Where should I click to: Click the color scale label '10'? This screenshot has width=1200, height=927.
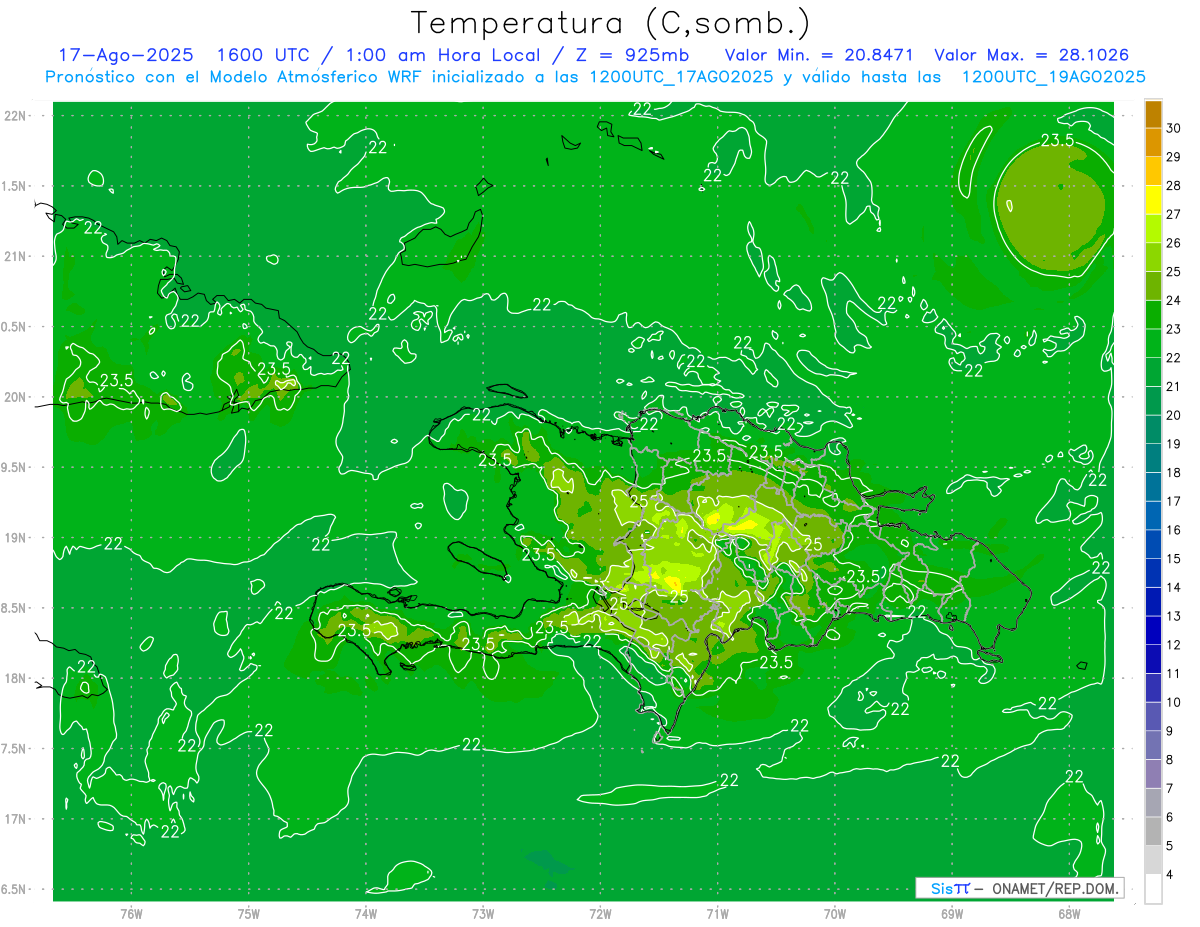(x=1174, y=702)
